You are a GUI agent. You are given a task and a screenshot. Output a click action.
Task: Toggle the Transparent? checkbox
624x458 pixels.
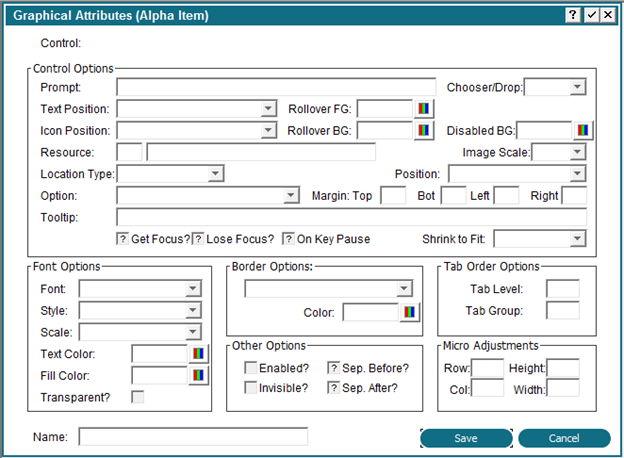point(138,397)
